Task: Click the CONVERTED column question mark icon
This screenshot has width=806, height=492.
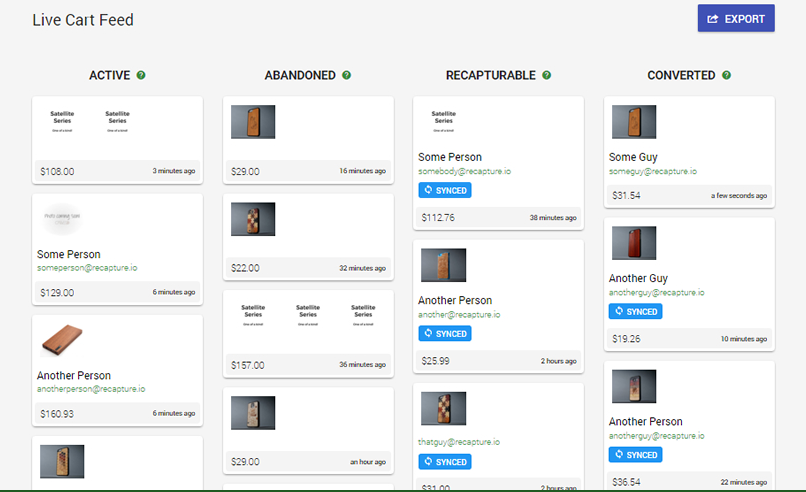Action: point(726,75)
